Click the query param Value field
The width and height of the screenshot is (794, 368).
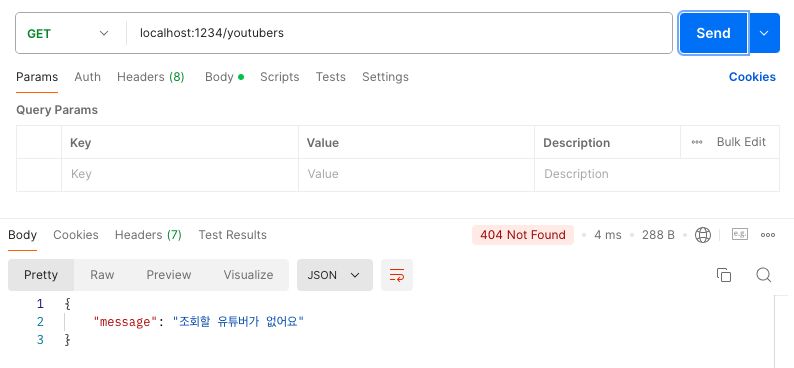point(416,175)
